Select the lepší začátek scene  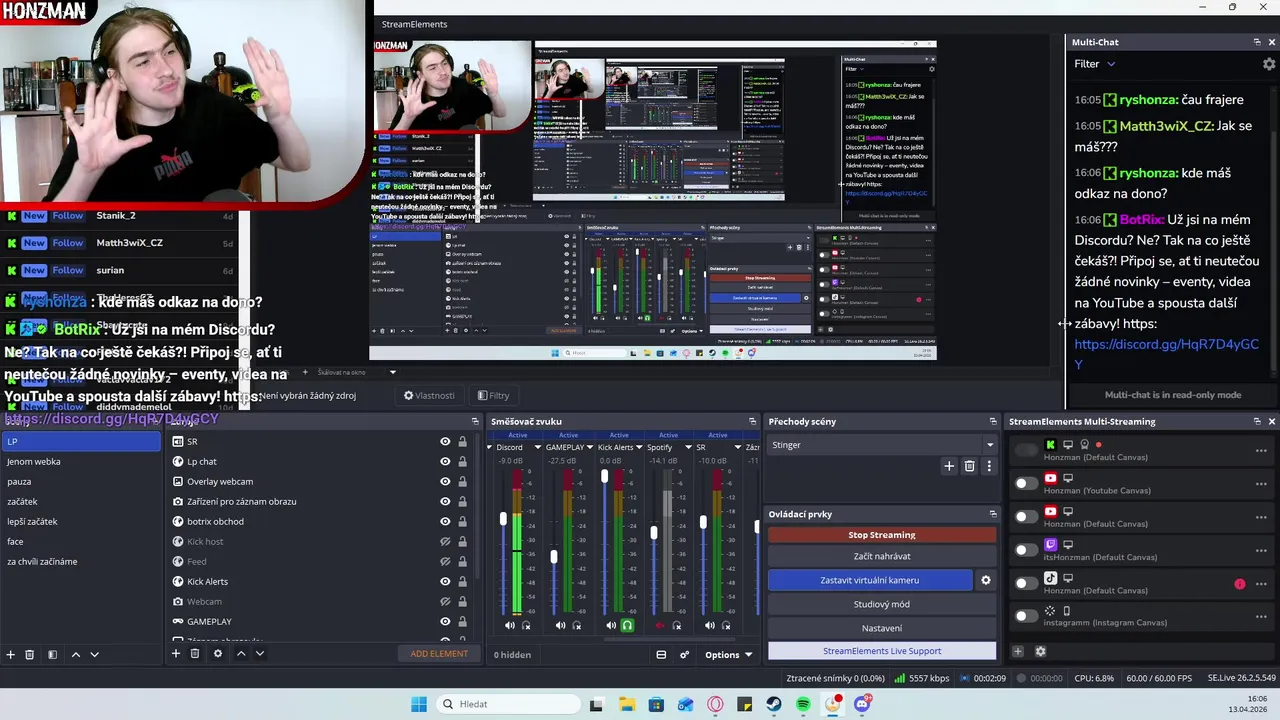click(x=80, y=521)
